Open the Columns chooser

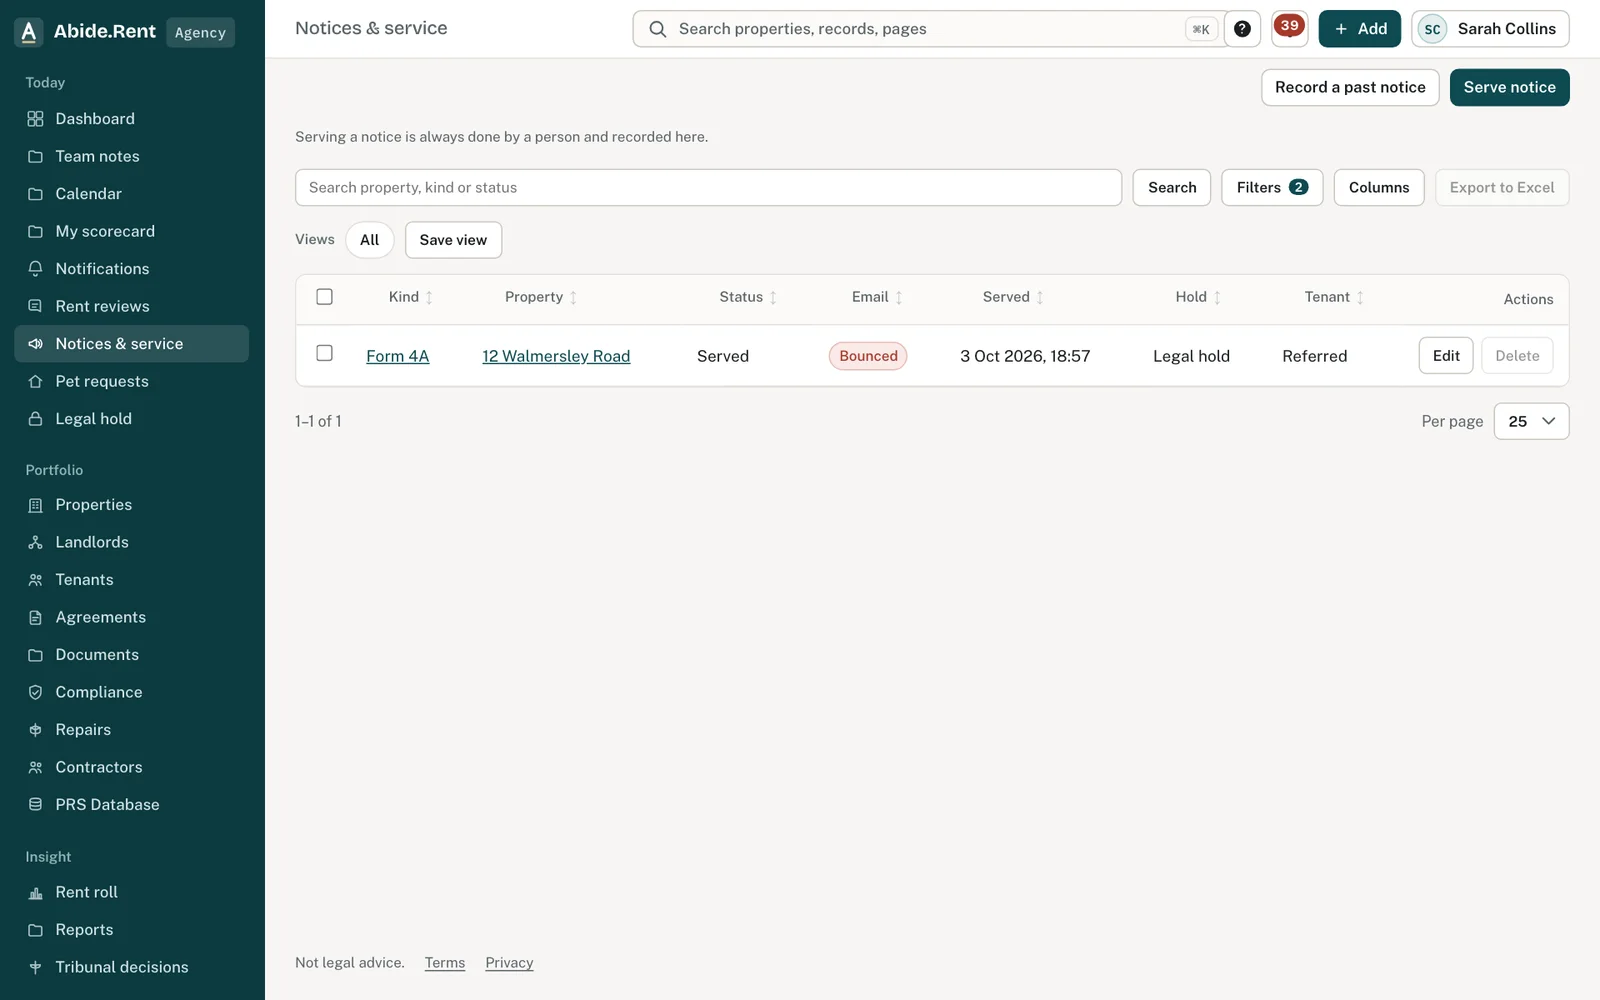pyautogui.click(x=1379, y=188)
